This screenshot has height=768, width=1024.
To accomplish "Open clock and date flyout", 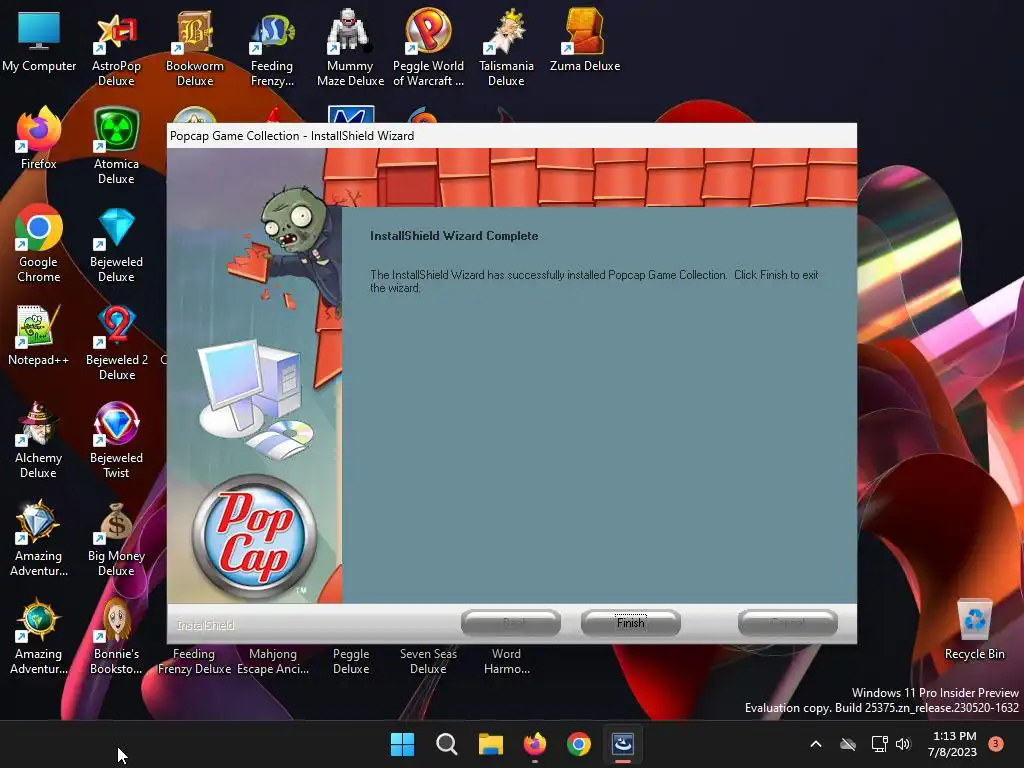I will tap(952, 744).
